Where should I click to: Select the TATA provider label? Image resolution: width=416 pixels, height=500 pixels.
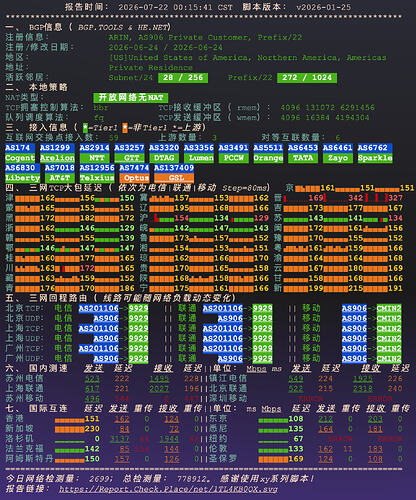coord(303,158)
